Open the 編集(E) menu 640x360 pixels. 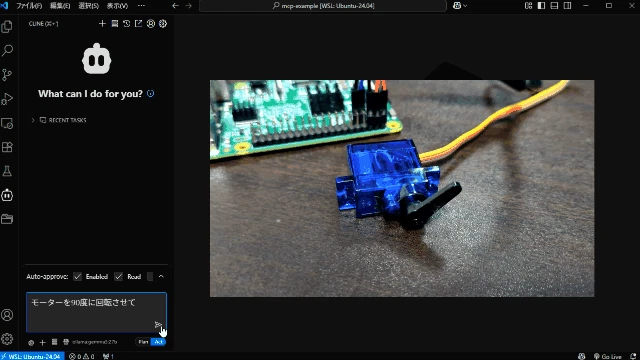60,6
